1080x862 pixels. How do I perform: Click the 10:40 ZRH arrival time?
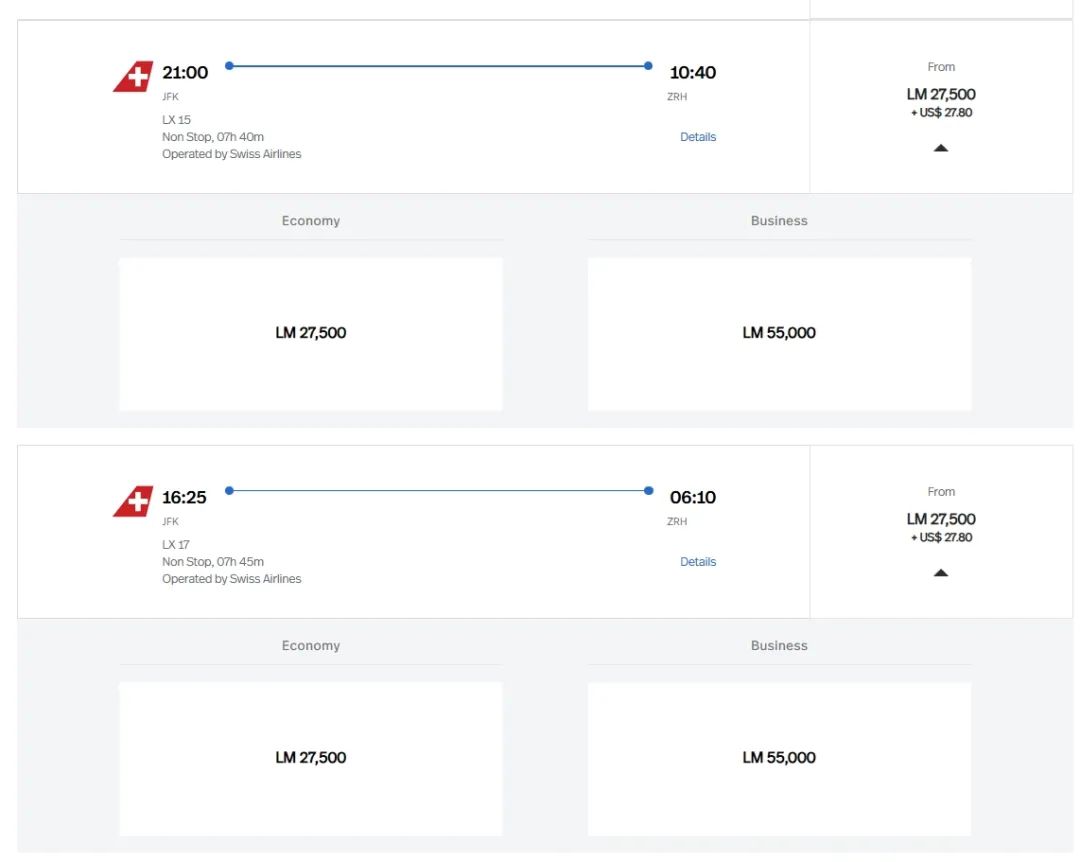692,72
